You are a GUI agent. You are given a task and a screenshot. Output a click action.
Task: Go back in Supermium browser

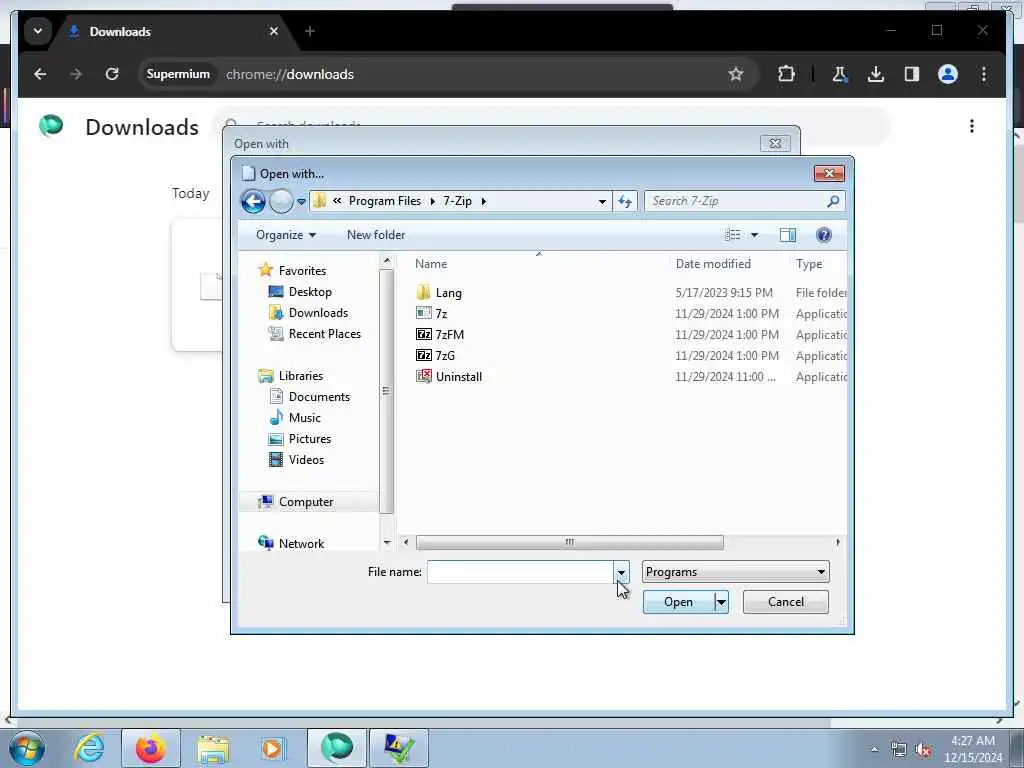point(40,74)
